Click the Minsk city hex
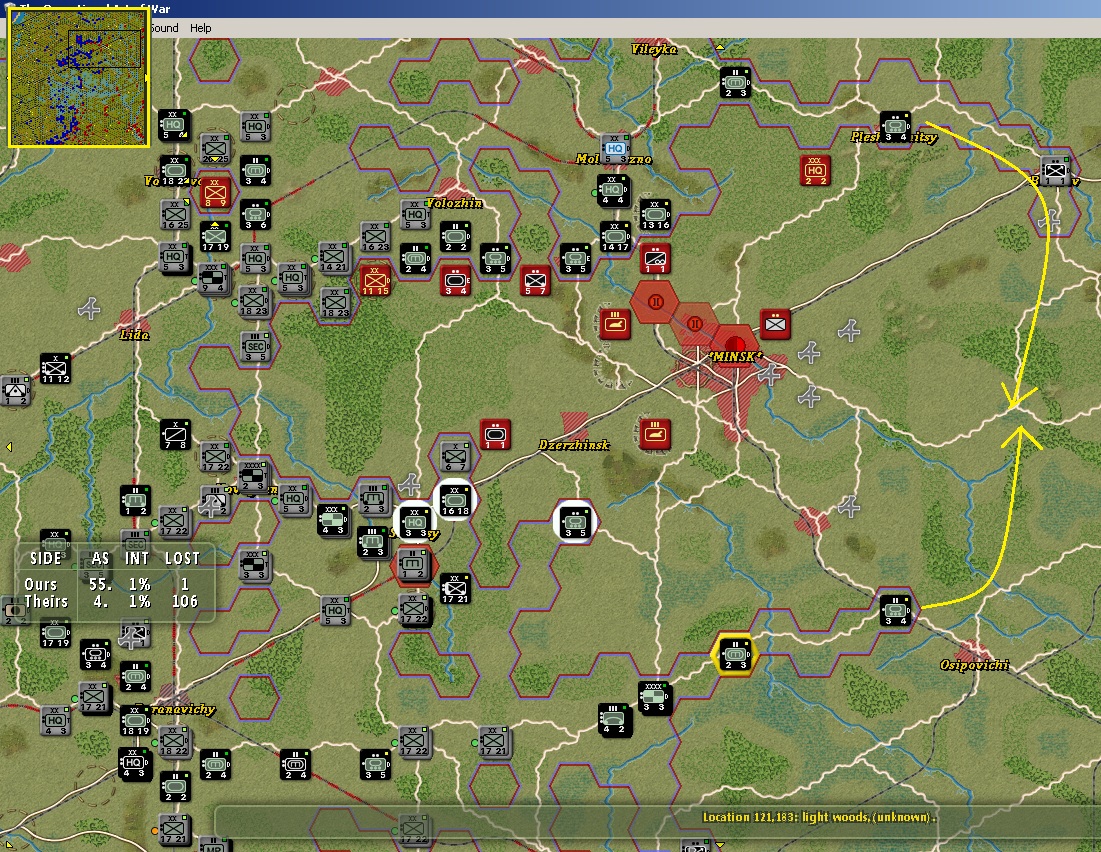The height and width of the screenshot is (852, 1101). [734, 347]
